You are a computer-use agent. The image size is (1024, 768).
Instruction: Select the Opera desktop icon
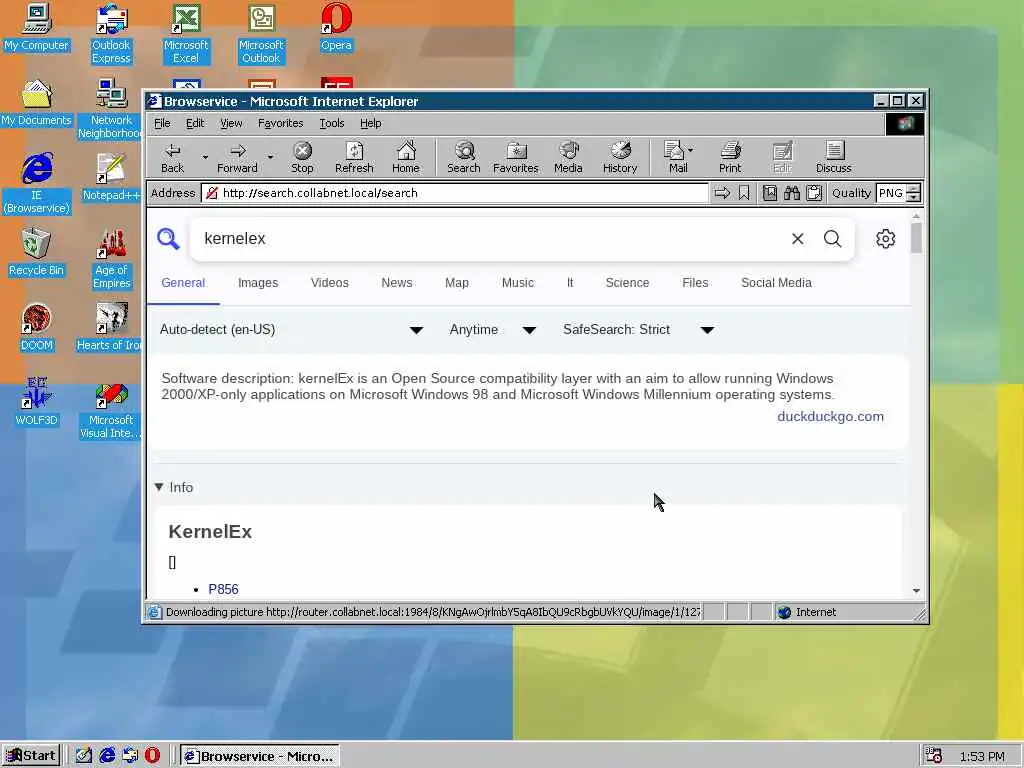pos(336,27)
